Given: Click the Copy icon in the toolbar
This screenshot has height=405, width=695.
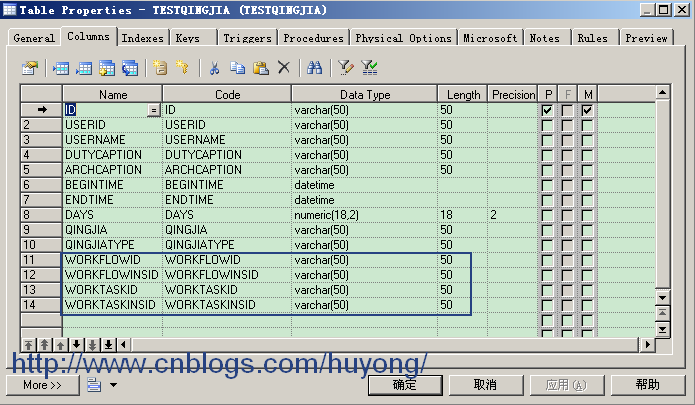Looking at the screenshot, I should pyautogui.click(x=238, y=68).
